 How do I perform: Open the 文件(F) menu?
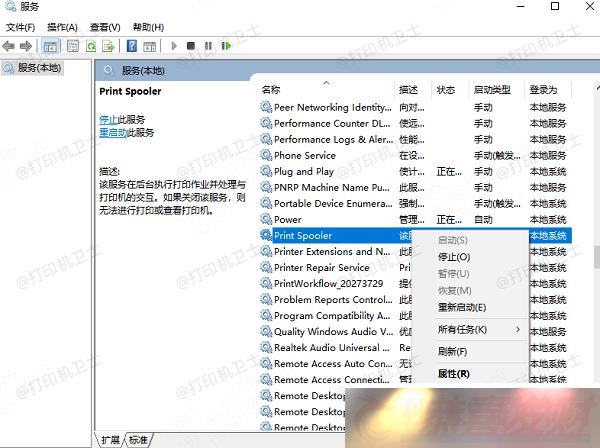[x=20, y=27]
